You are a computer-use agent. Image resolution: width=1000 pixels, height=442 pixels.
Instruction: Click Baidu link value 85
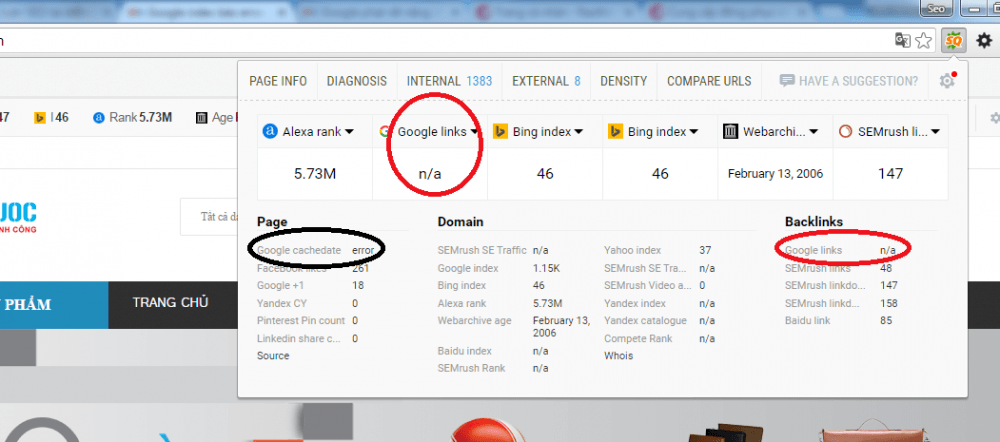(886, 321)
